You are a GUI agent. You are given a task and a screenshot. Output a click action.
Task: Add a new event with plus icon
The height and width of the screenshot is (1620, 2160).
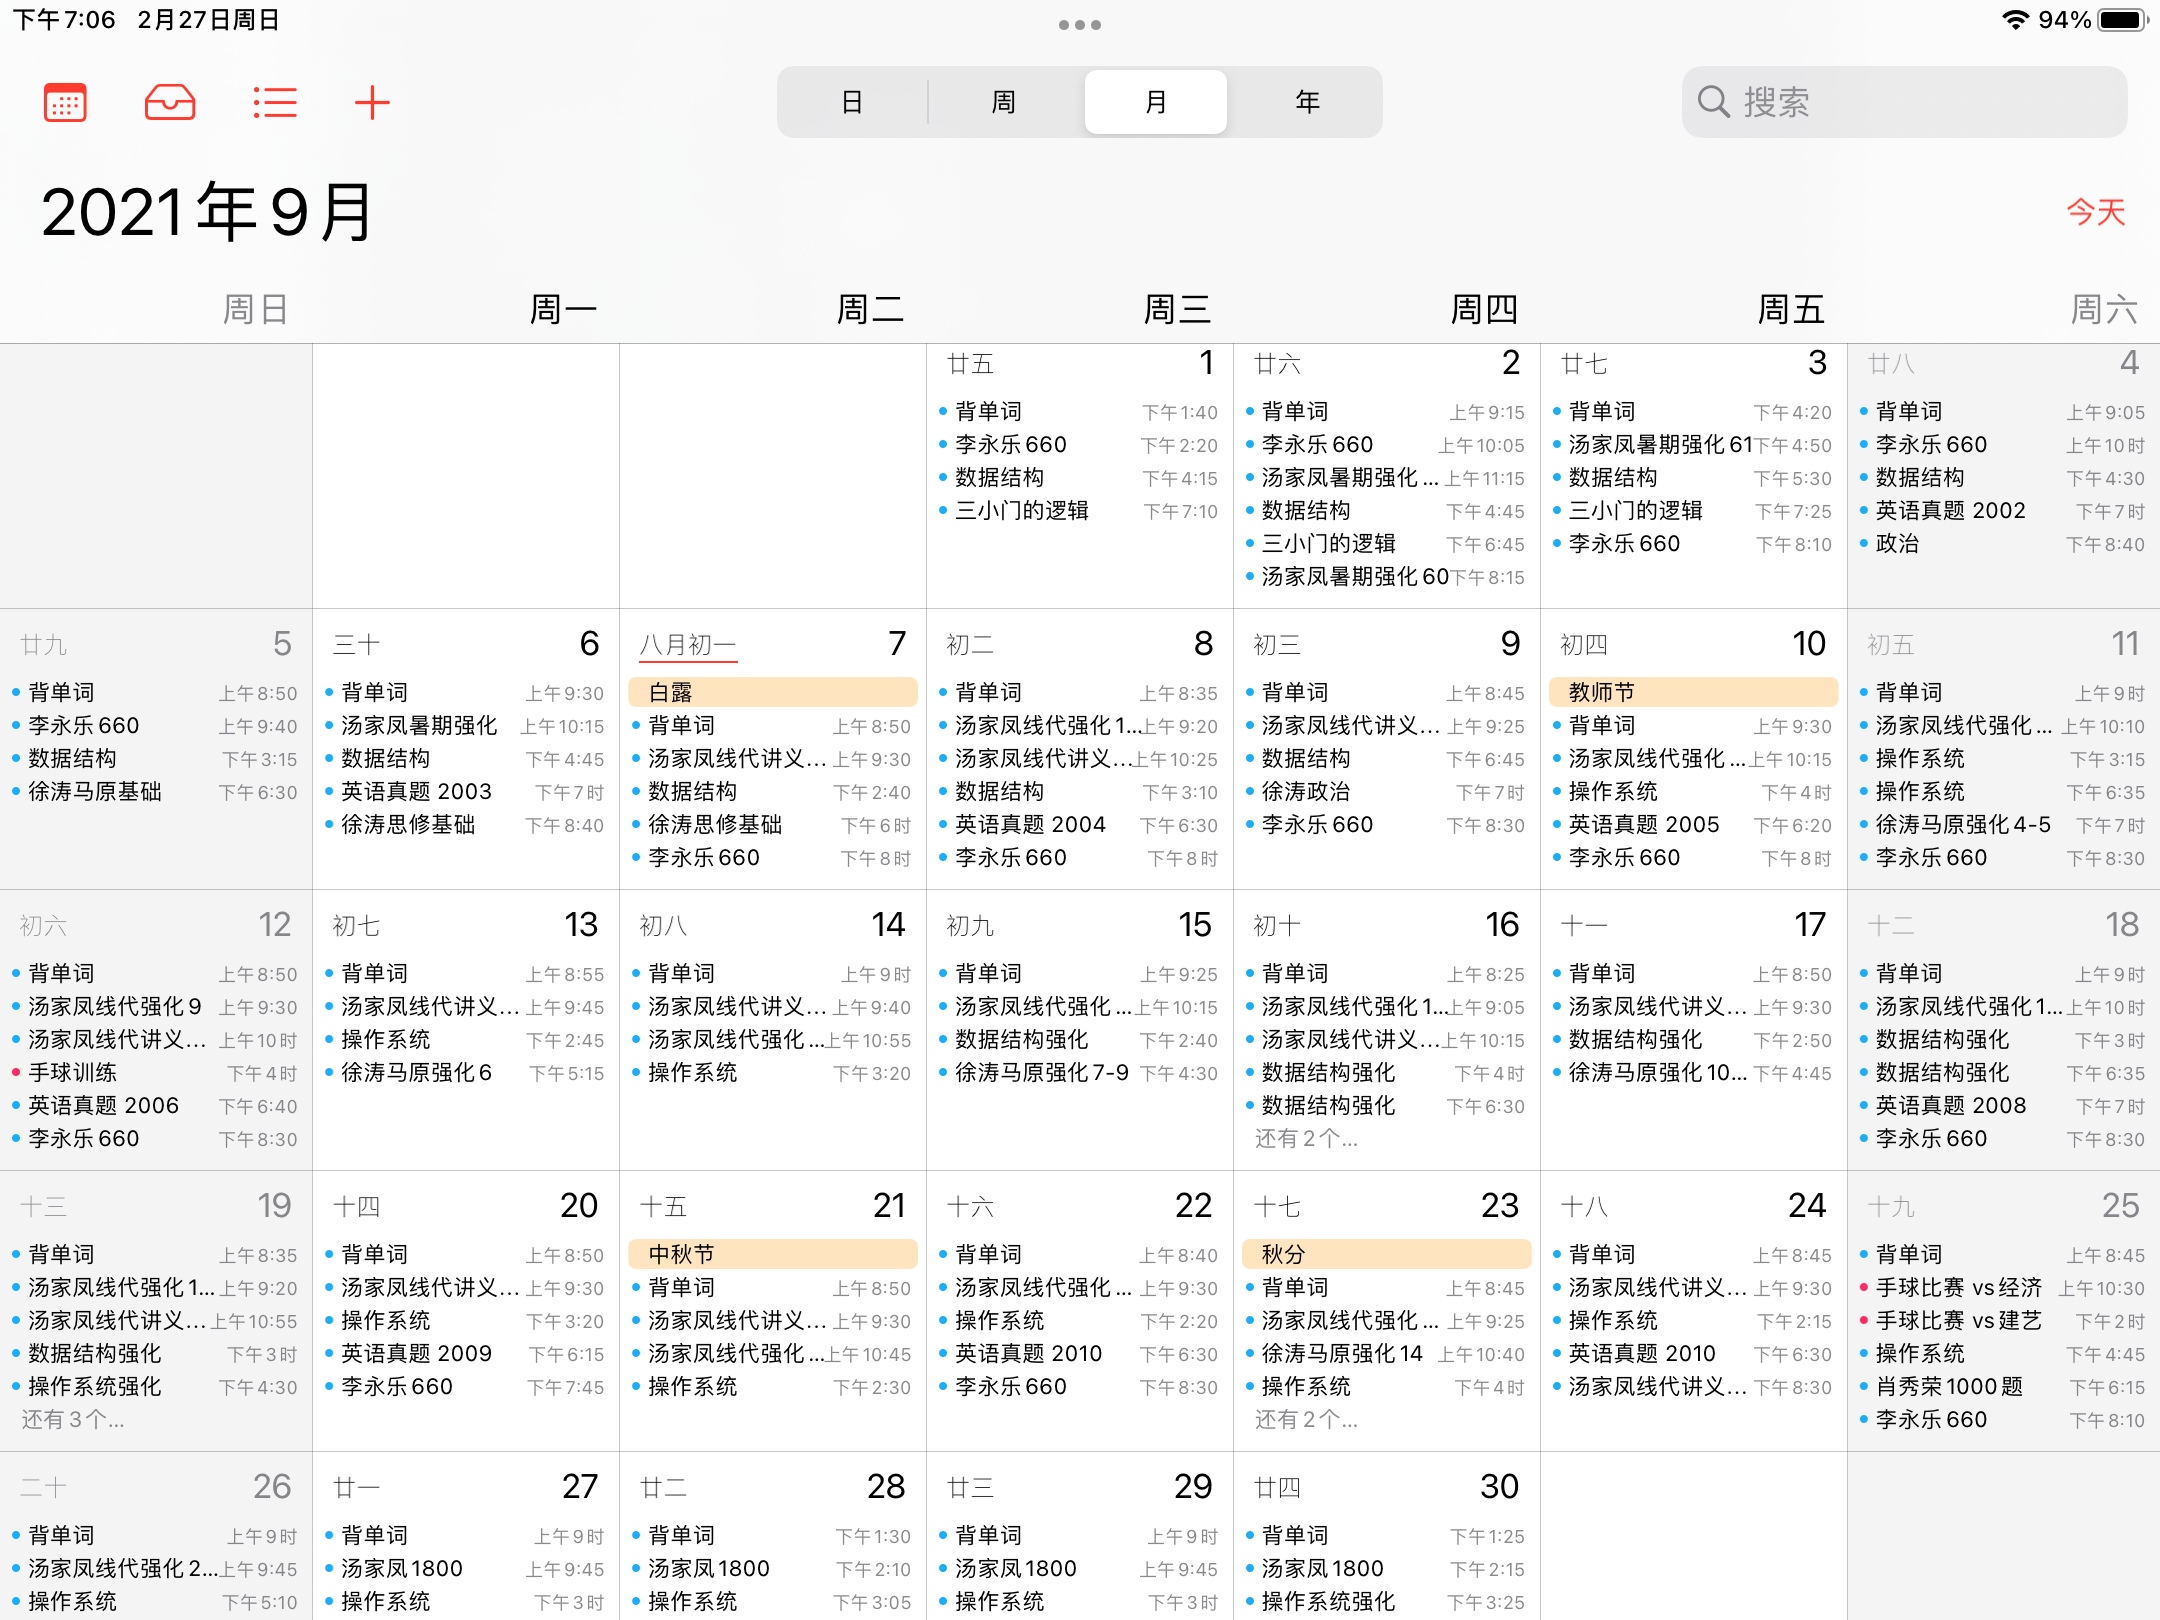(372, 102)
